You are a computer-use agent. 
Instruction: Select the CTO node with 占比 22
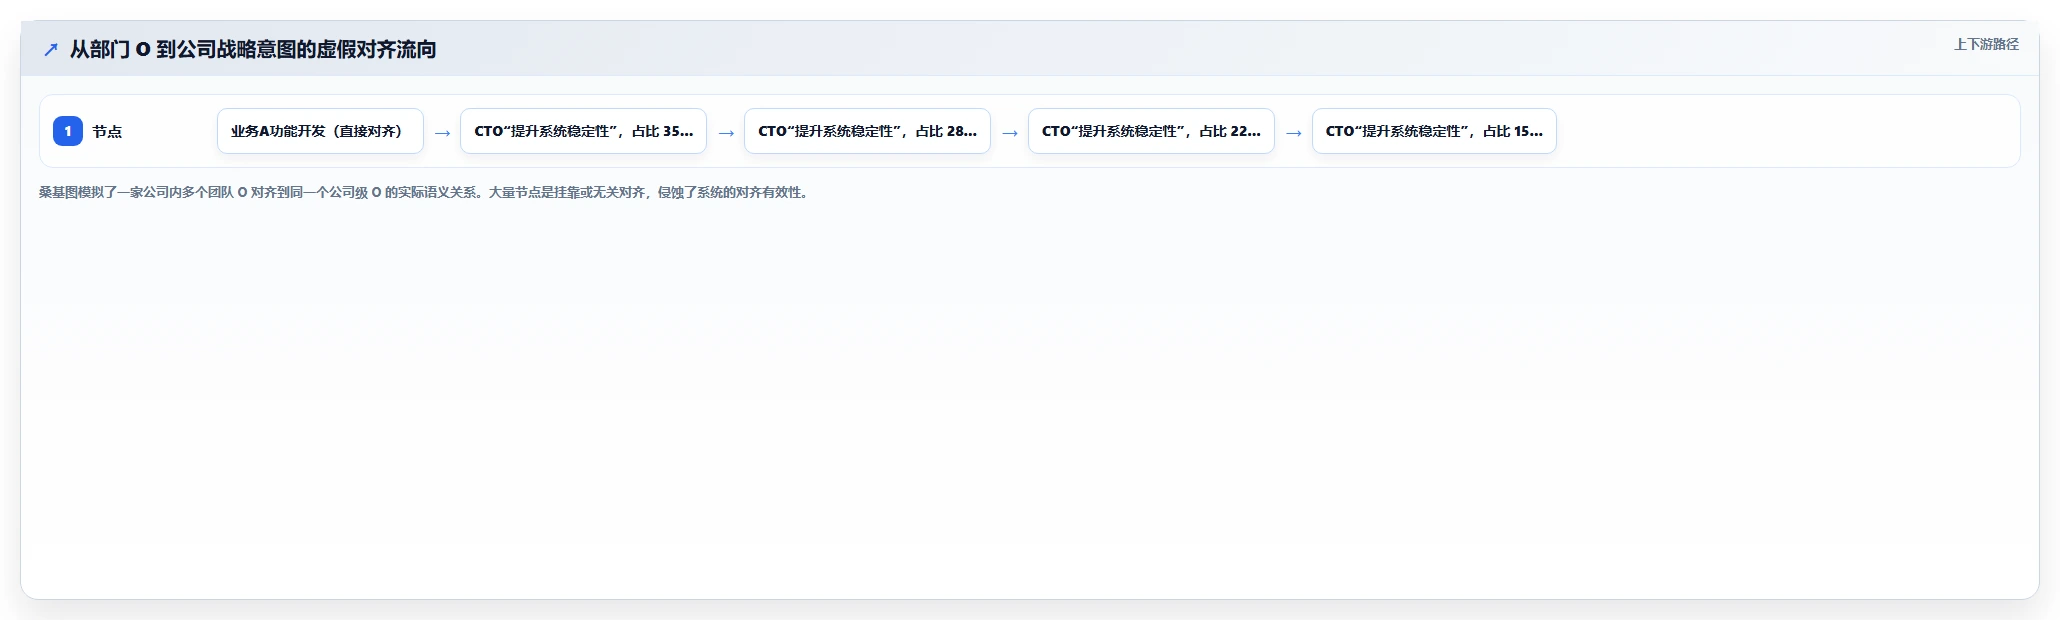click(1151, 131)
